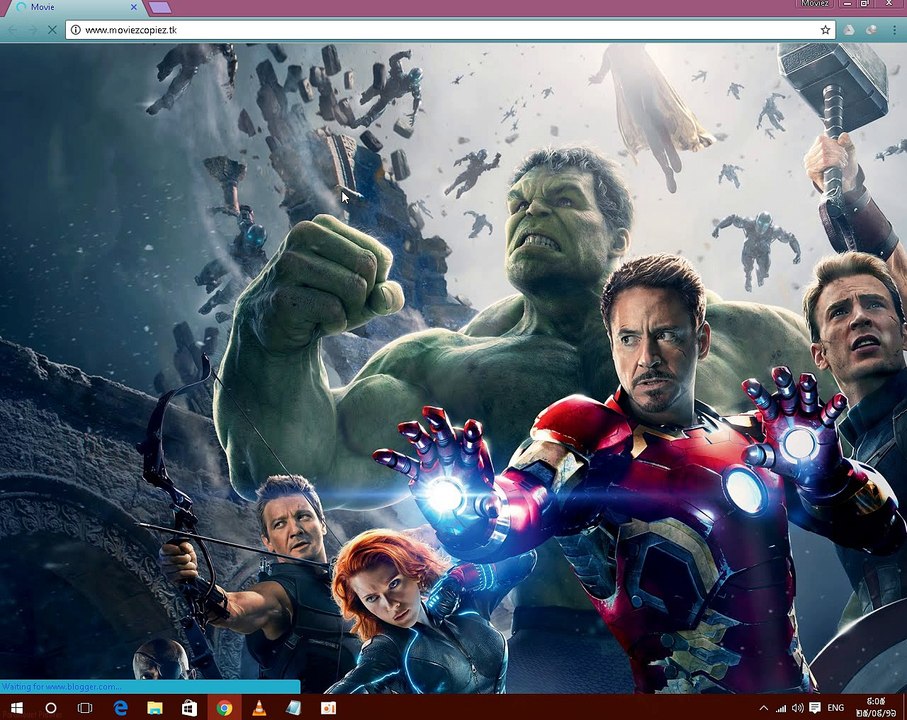Click the 'Waiting for www.blogger.com...' status text
This screenshot has height=720, width=907.
pos(61,686)
